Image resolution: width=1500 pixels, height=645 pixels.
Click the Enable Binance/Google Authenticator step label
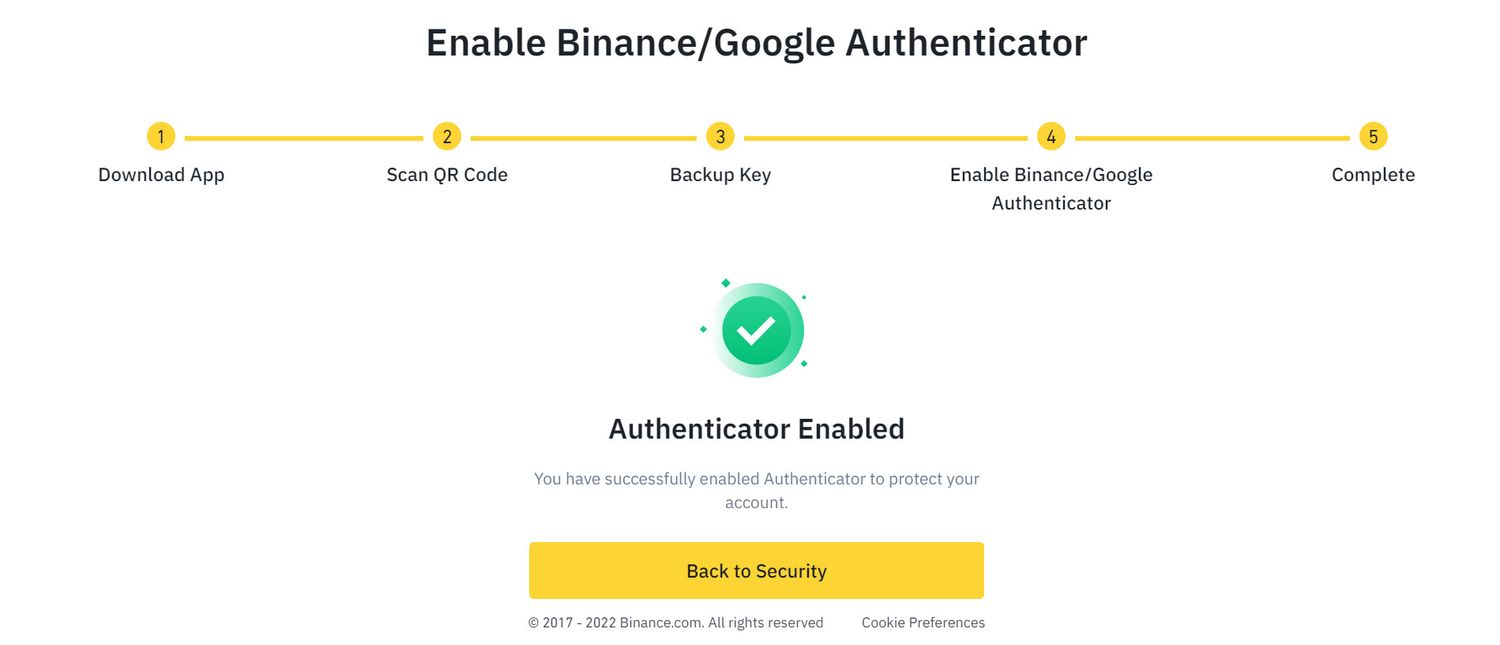pyautogui.click(x=1051, y=188)
